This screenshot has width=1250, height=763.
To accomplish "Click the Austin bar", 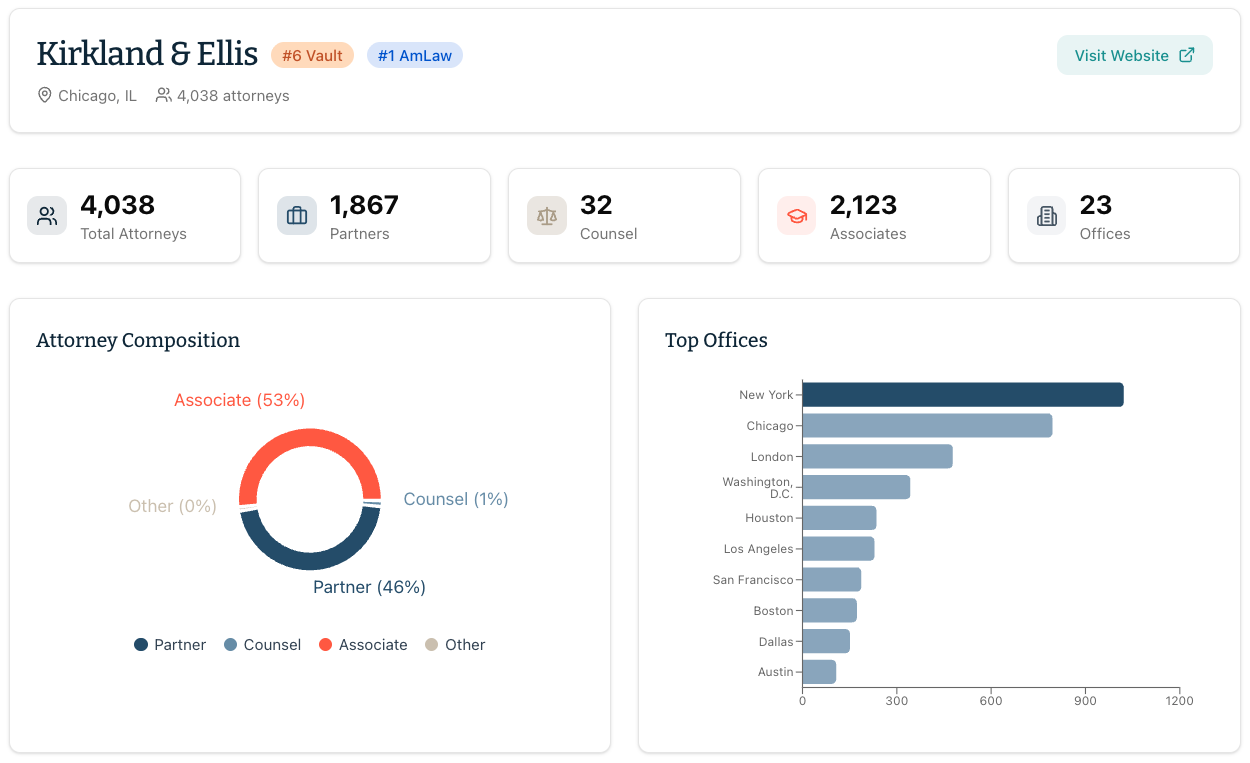I will (x=819, y=672).
